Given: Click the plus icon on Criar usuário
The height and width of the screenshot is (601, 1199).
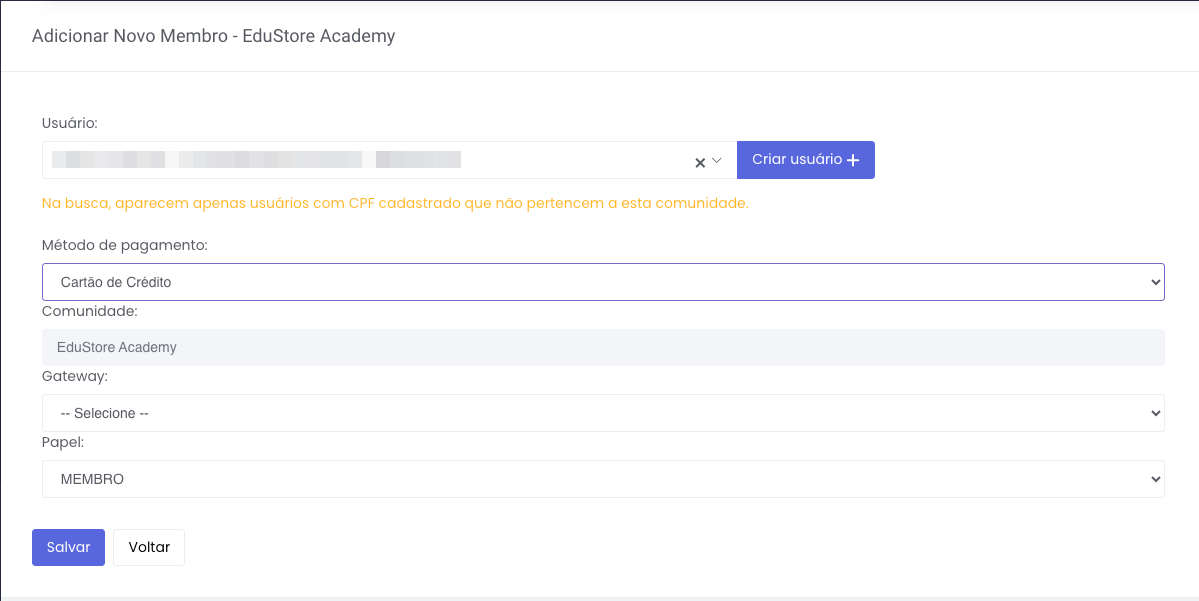Looking at the screenshot, I should (853, 161).
